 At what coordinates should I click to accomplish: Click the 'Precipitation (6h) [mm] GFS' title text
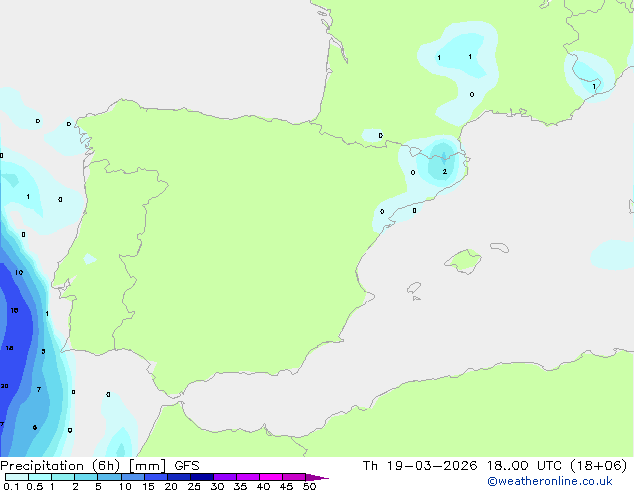[100, 466]
